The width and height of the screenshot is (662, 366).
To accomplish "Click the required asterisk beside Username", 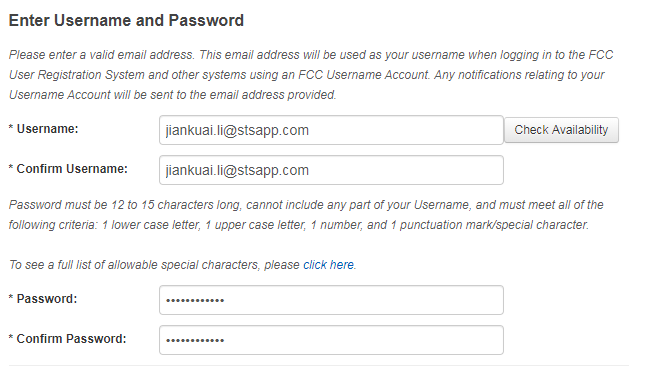I will (x=11, y=128).
